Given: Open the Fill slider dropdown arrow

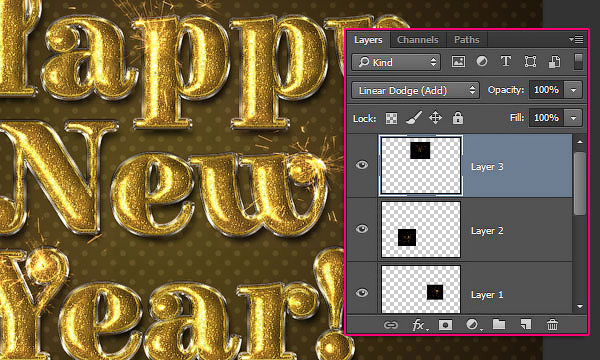Looking at the screenshot, I should (573, 118).
